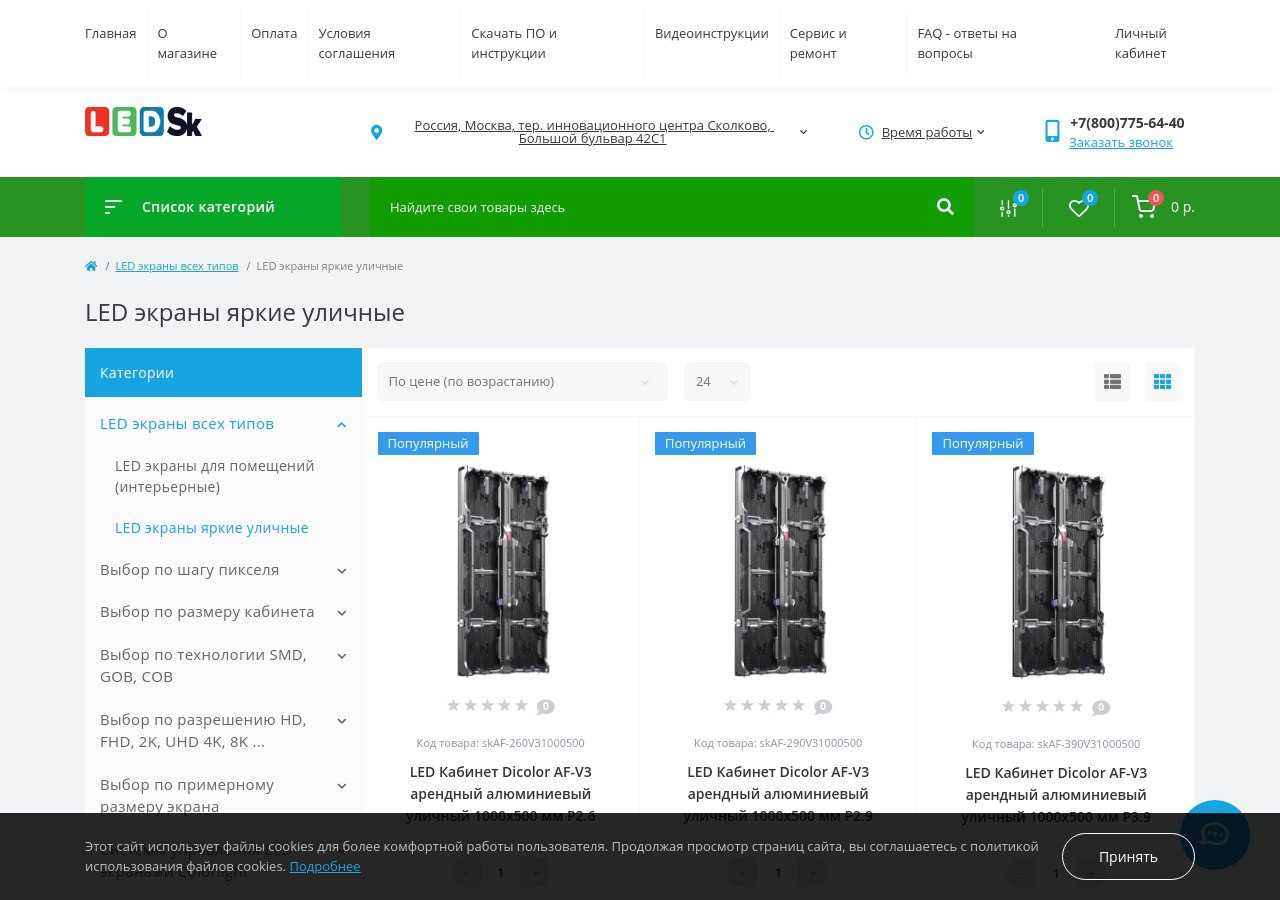This screenshot has width=1280, height=900.
Task: Expand Выбор по примерному размеру экрана
Action: (341, 786)
